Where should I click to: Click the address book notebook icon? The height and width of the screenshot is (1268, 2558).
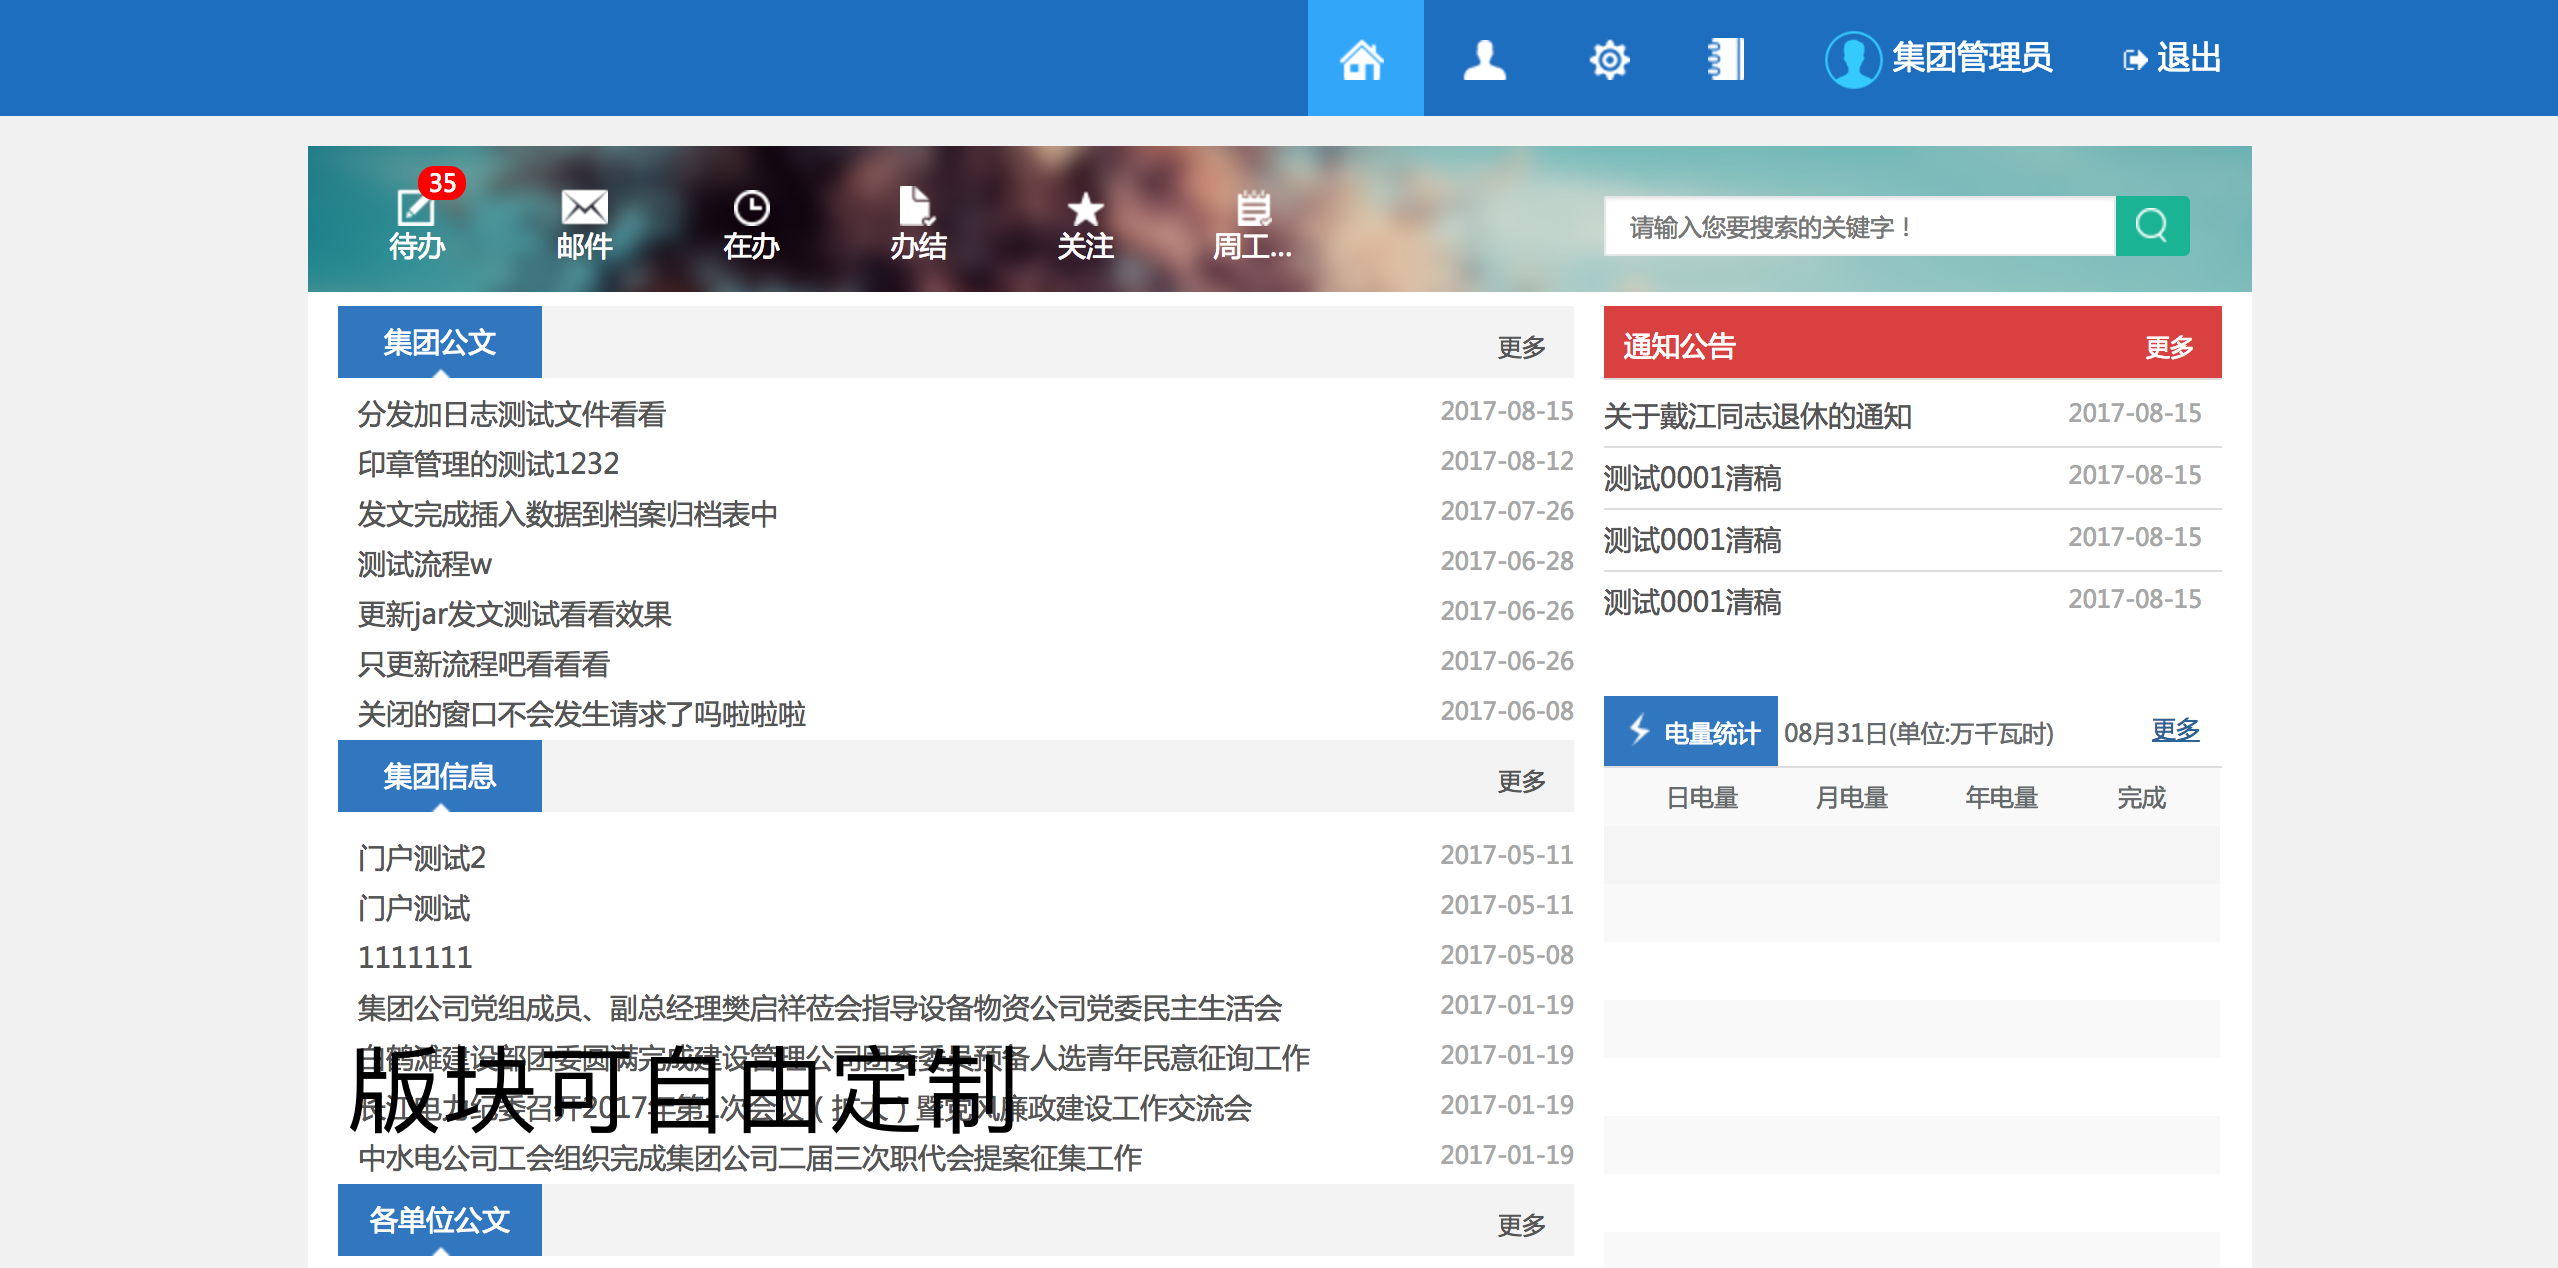coord(1726,59)
